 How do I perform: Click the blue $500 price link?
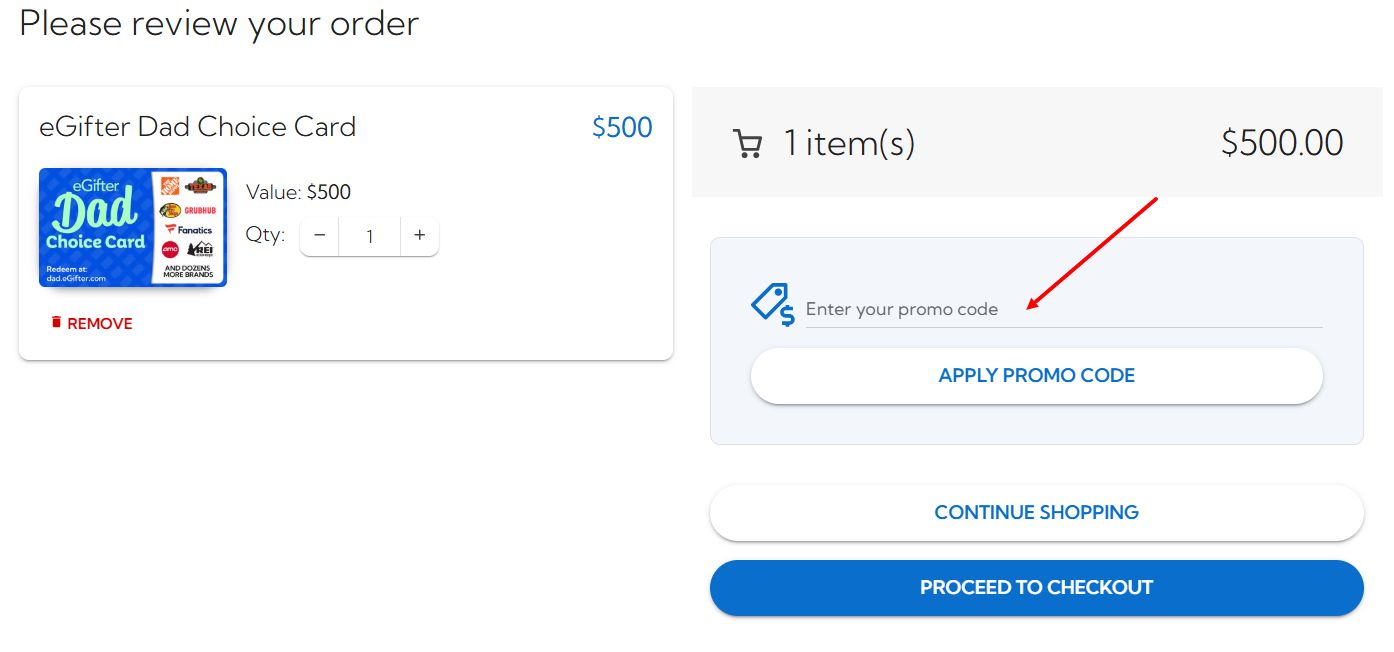[x=622, y=126]
